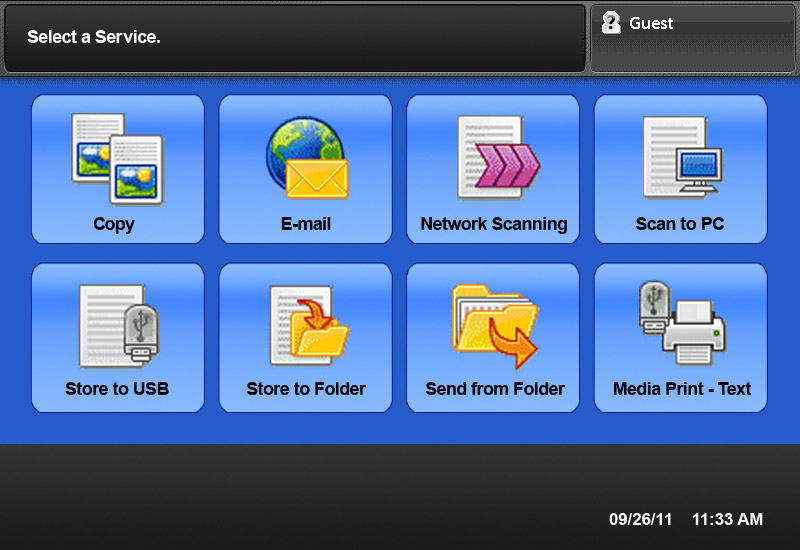Click the 'Select a Service.' message text
The image size is (800, 550).
click(x=94, y=37)
